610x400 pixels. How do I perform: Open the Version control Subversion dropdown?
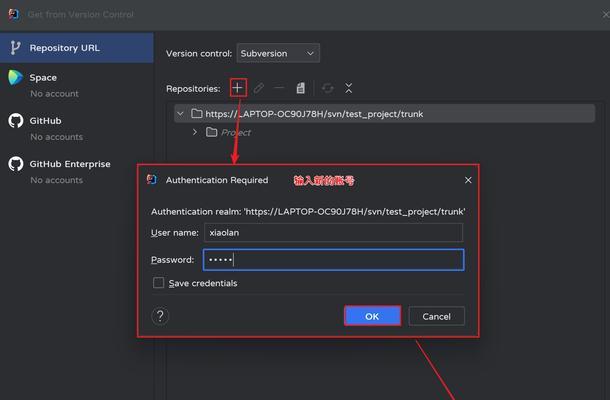coord(278,53)
